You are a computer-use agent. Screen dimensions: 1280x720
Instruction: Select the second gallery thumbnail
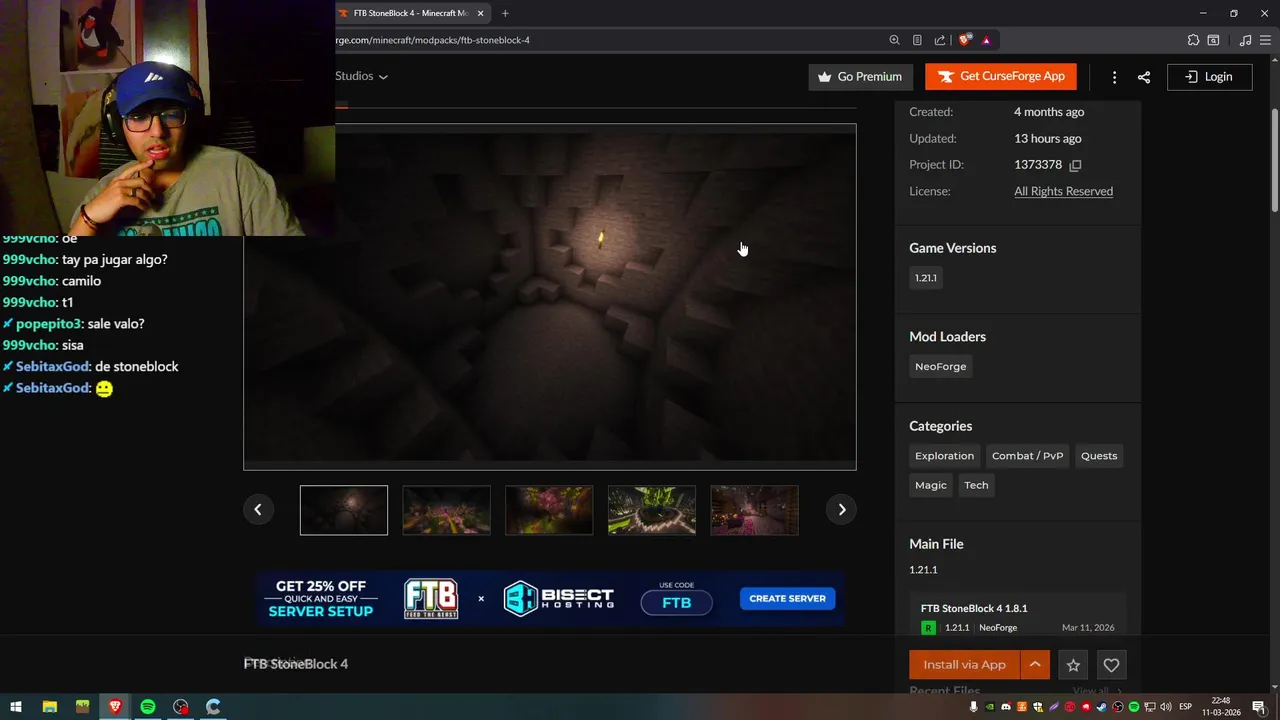click(447, 510)
